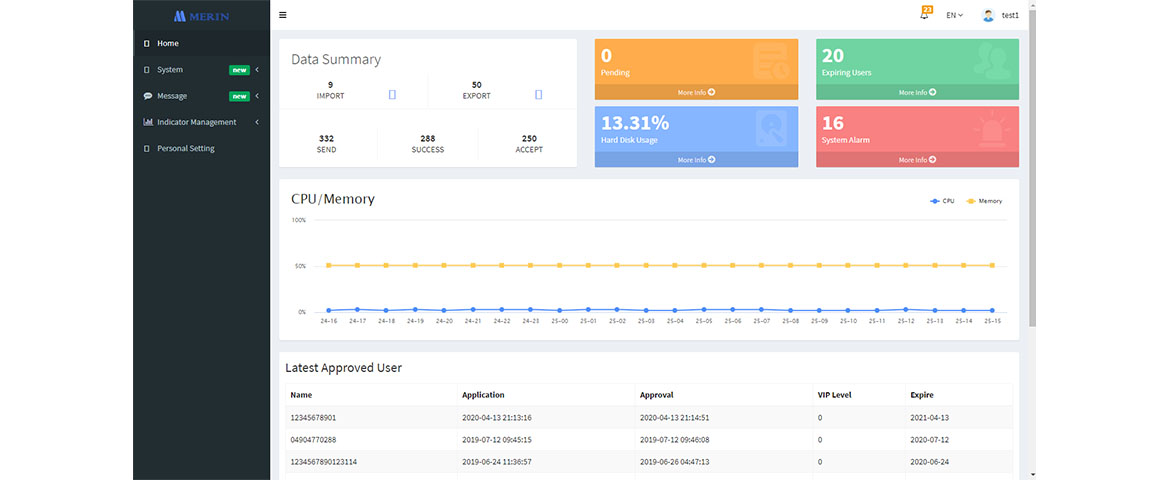
Task: Click the Message chat bubble icon in sidebar
Action: (148, 96)
